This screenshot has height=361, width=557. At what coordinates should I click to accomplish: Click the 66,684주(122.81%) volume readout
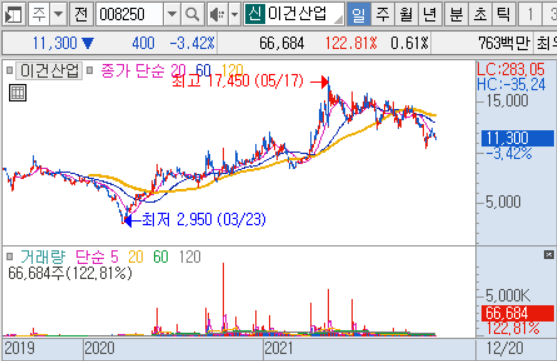click(x=70, y=273)
